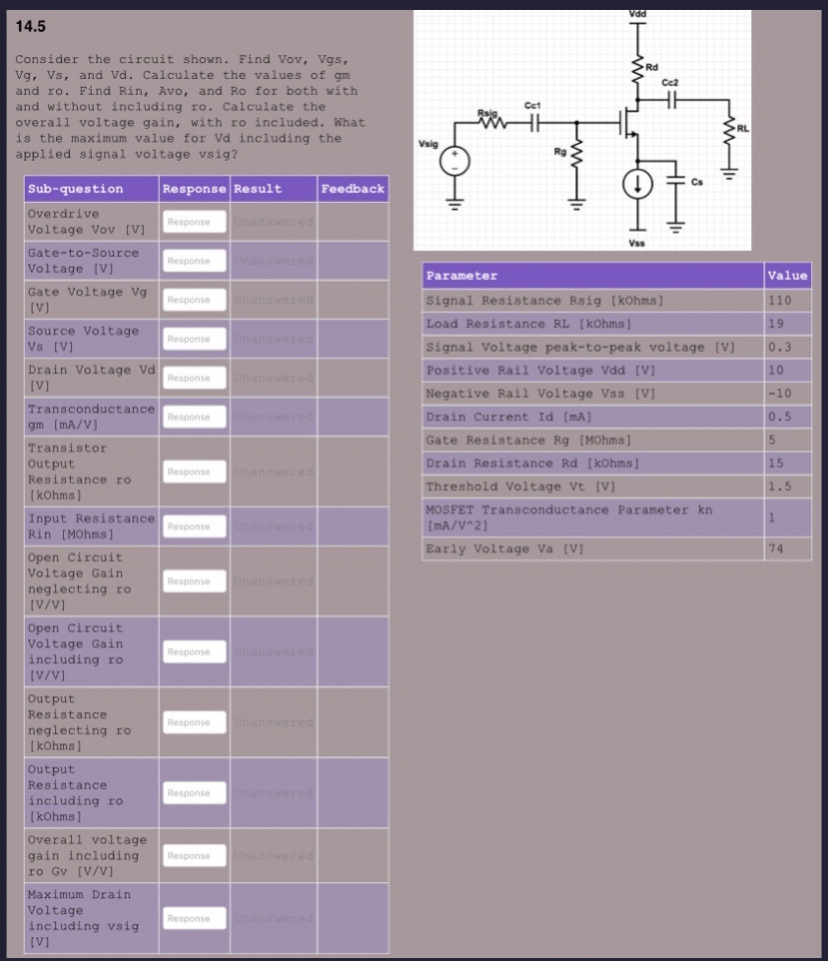Click the Transistor Output Resistance ro field
The width and height of the screenshot is (828, 961).
tap(193, 471)
